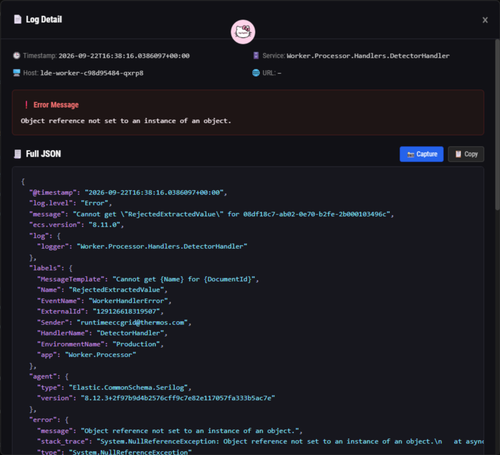Click the "type": "Elastic.CommonSchema.Serilog" line

click(x=114, y=387)
